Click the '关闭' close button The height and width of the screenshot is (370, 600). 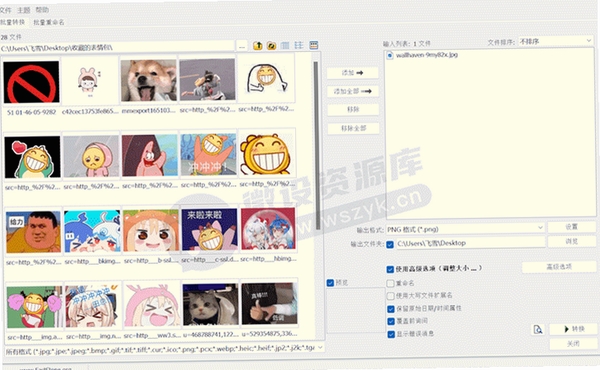pos(574,344)
